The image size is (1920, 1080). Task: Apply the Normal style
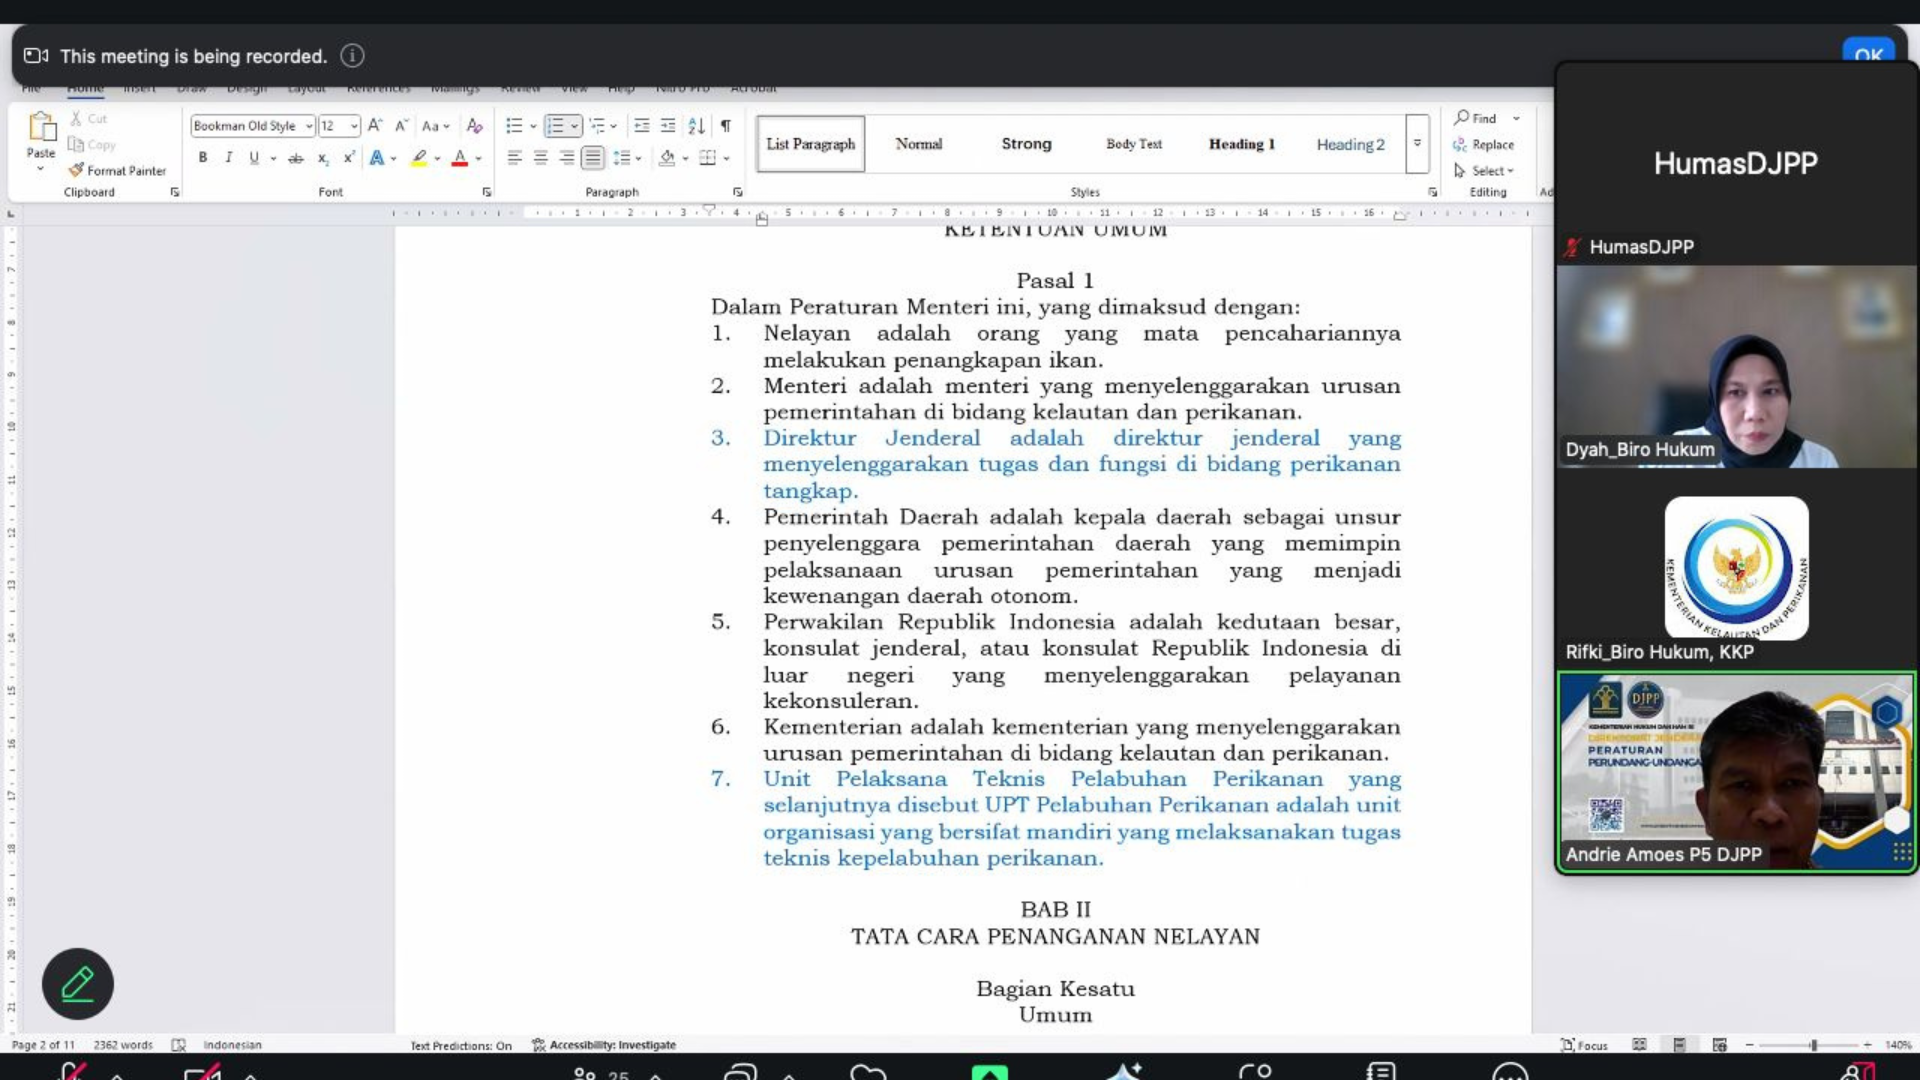tap(919, 144)
